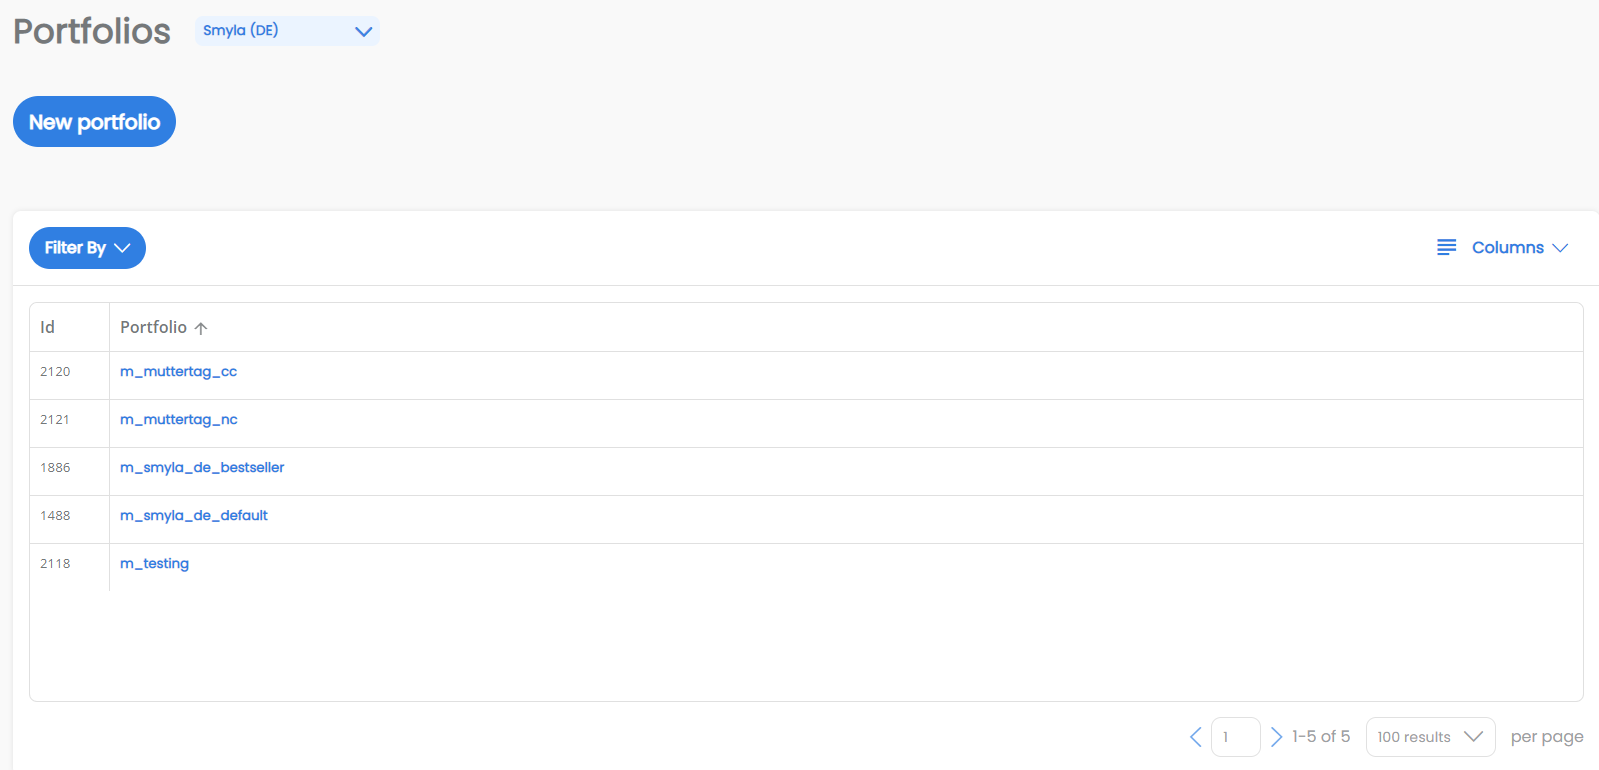
Task: Open the Smyla (DE) account dropdown
Action: (287, 31)
